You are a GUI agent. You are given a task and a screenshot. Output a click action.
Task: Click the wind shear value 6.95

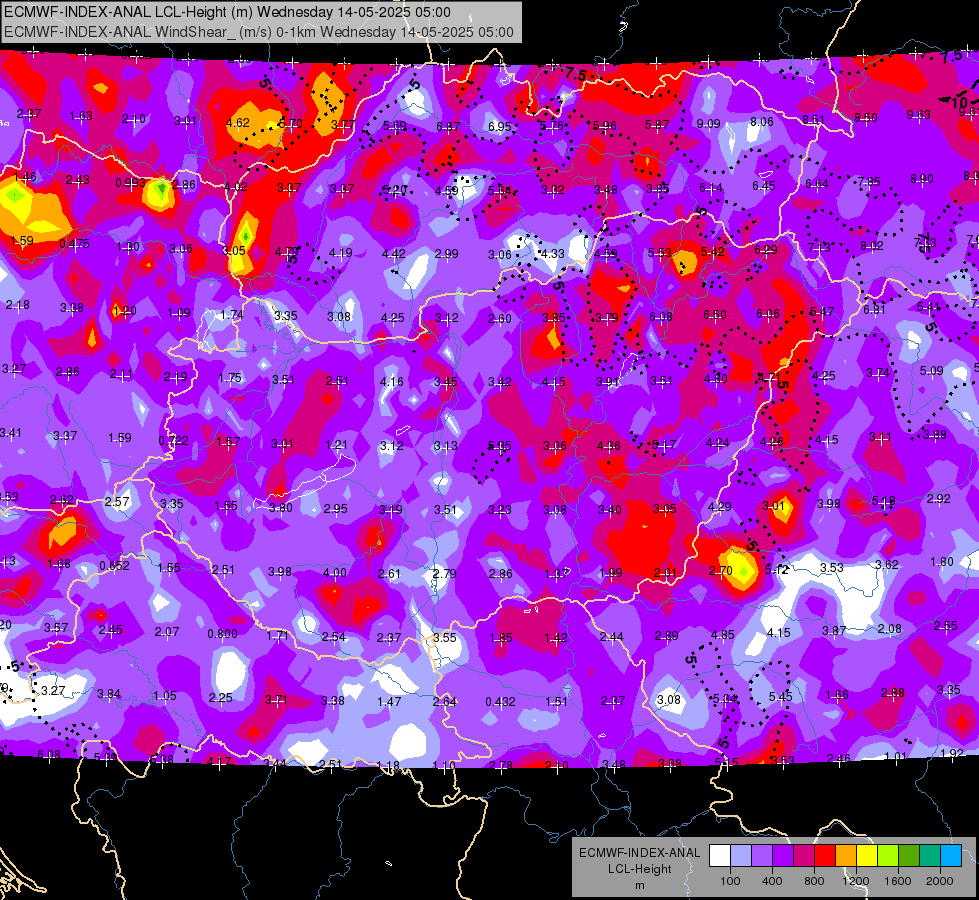point(500,126)
